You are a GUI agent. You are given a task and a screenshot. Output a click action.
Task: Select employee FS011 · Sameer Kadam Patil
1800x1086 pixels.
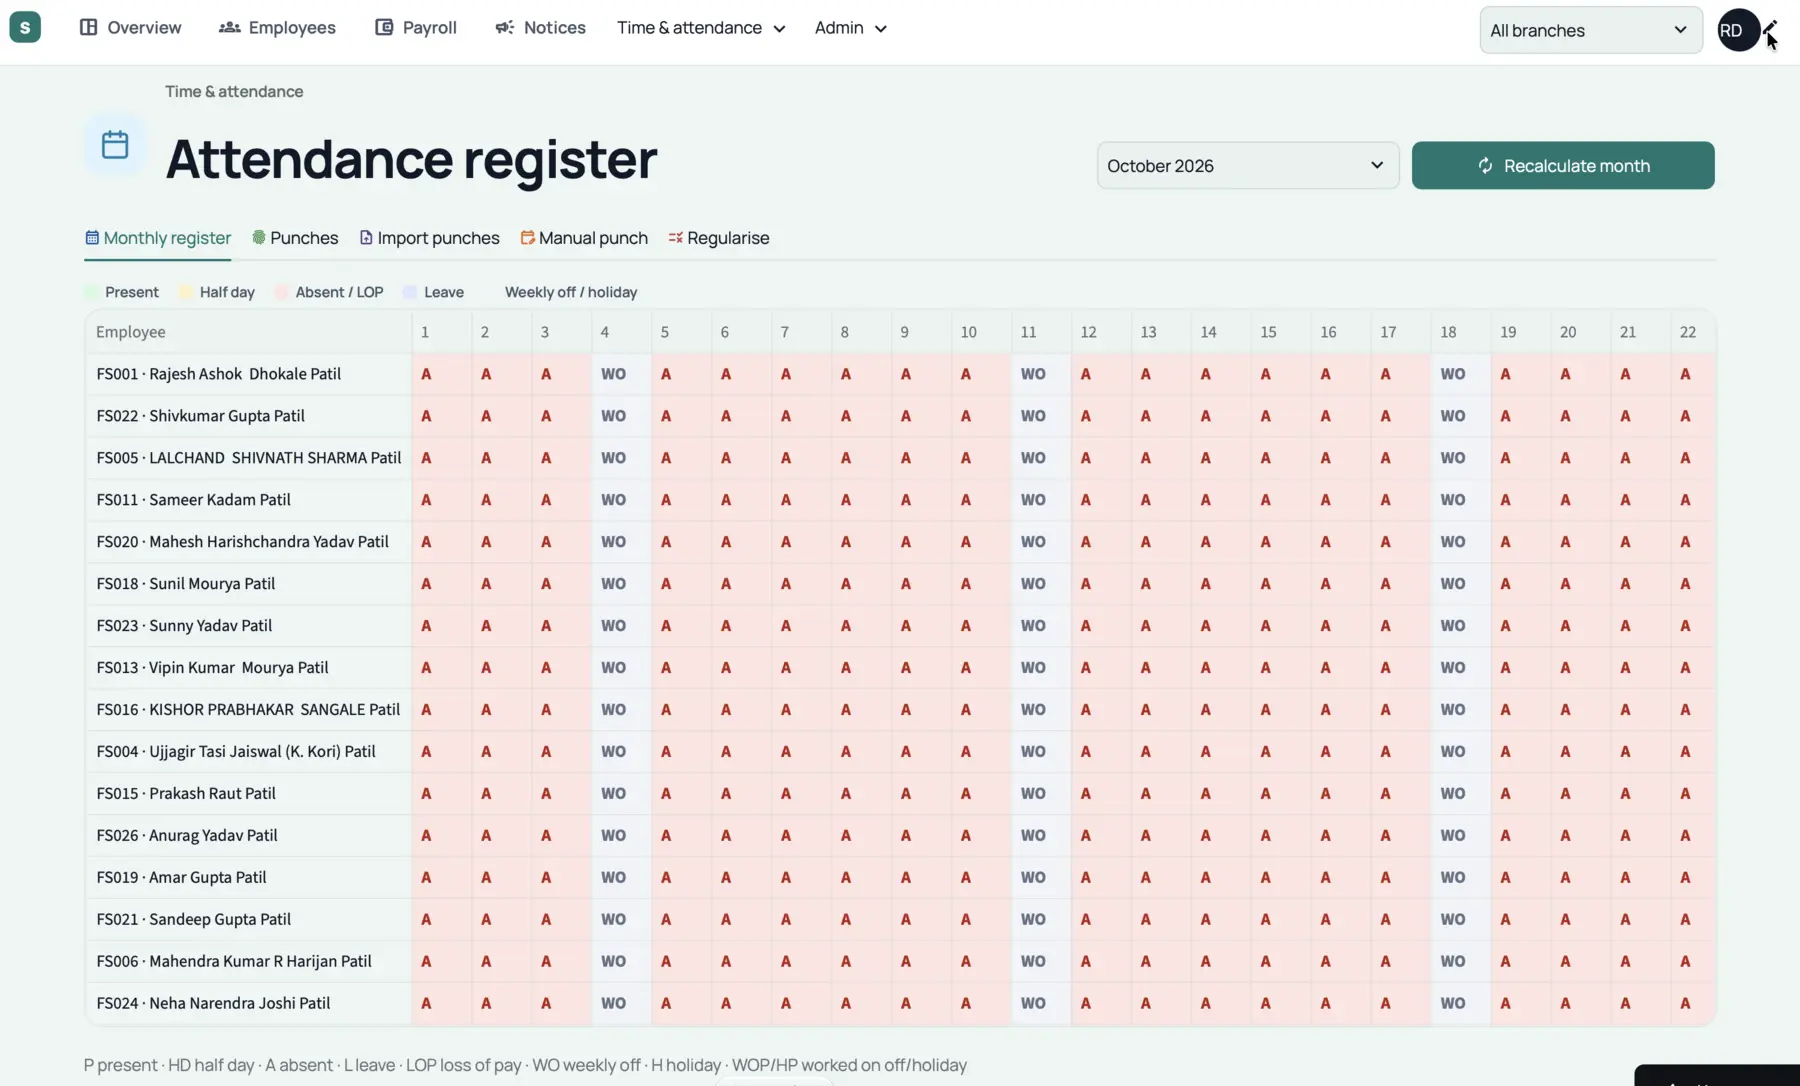(x=194, y=500)
